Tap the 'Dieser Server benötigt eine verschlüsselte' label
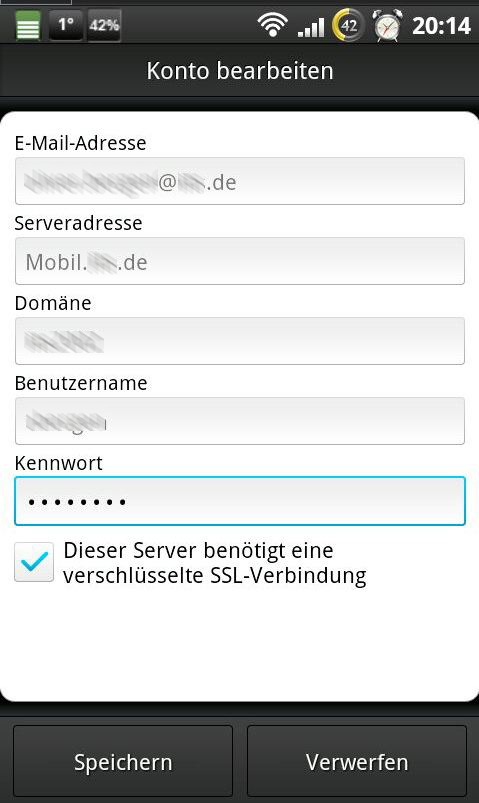479x803 pixels. pyautogui.click(x=214, y=563)
